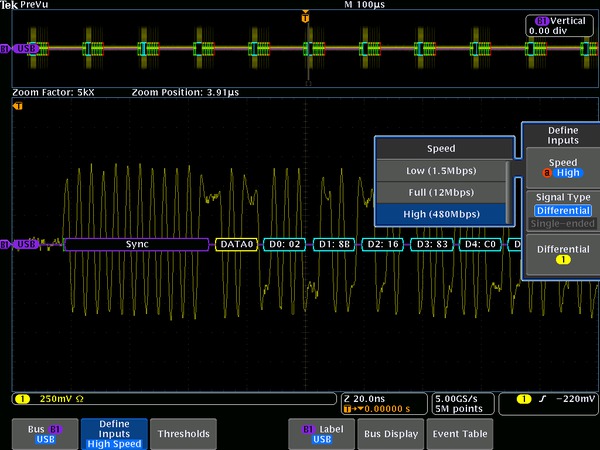
Task: Click the B1 badge in Vertical readout
Action: [542, 20]
